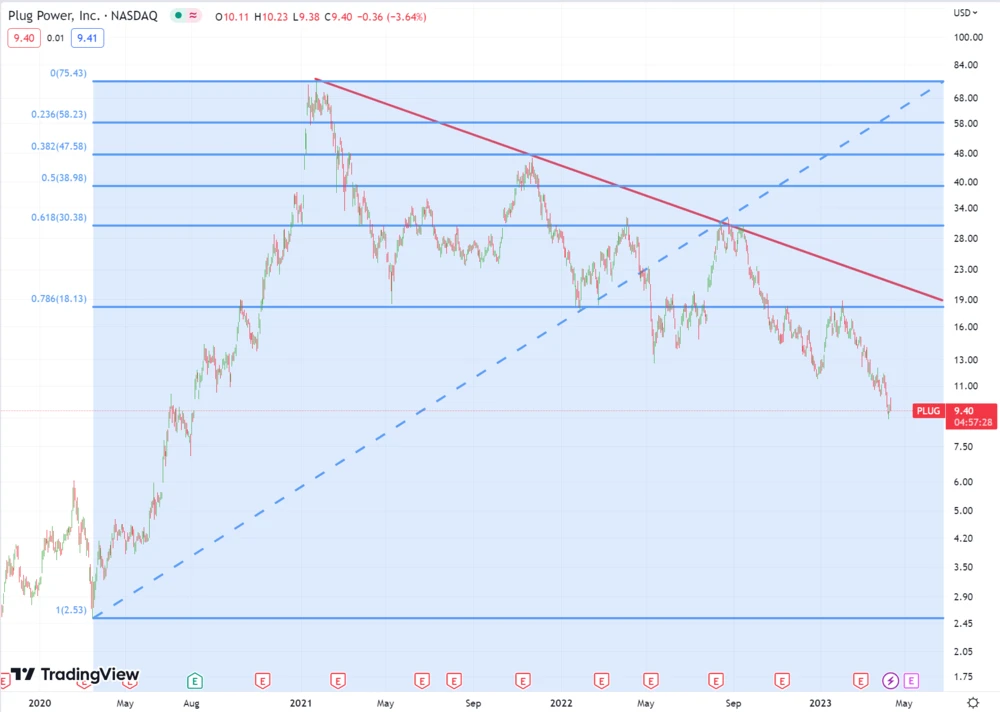Click the H10.23 high value
1000x712 pixels.
point(271,17)
